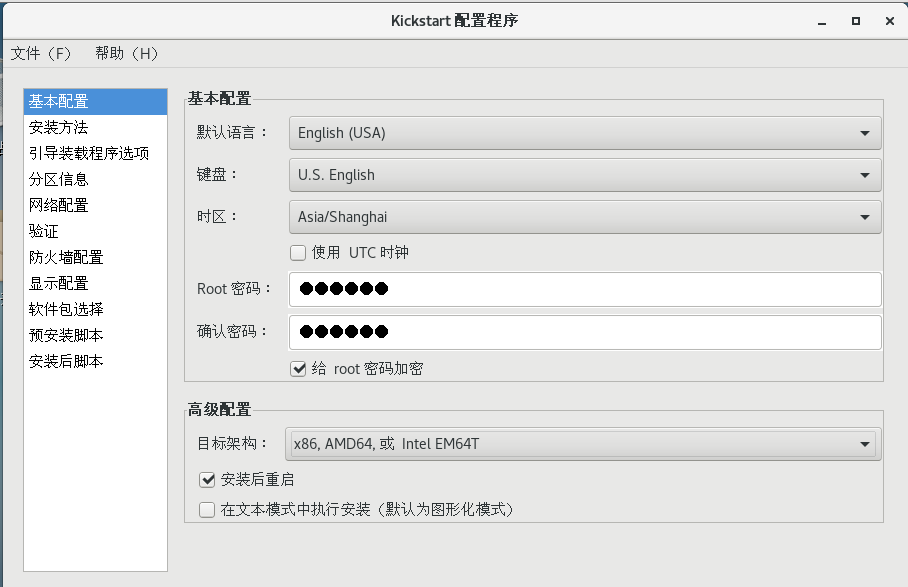Open 网络配置 section
908x587 pixels.
tap(96, 206)
